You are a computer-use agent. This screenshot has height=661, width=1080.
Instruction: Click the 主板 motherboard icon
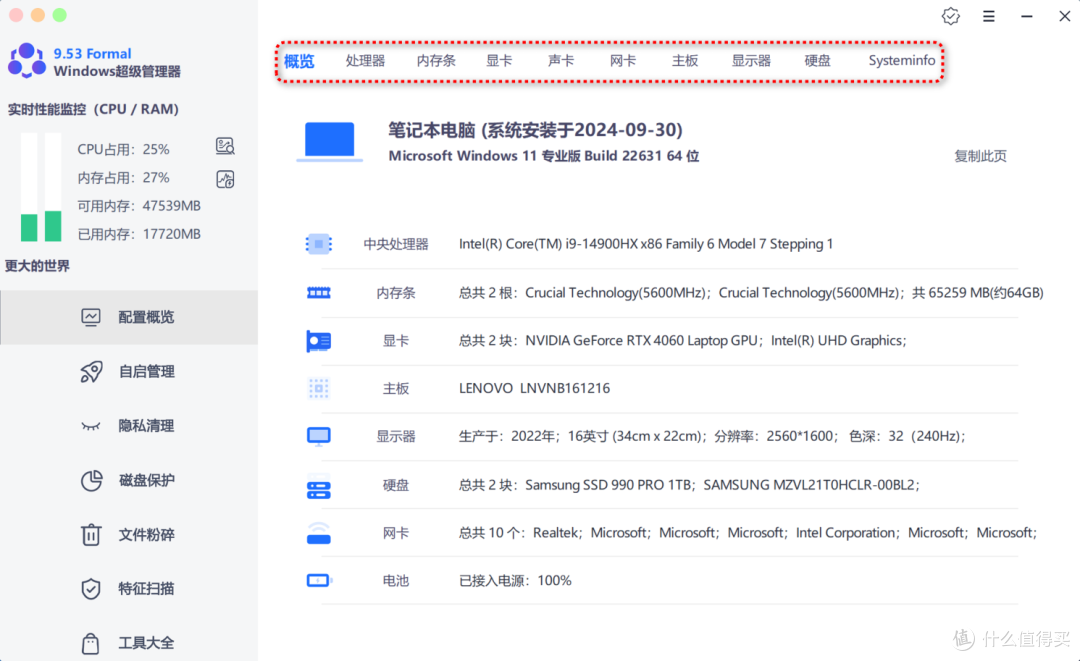click(x=318, y=388)
